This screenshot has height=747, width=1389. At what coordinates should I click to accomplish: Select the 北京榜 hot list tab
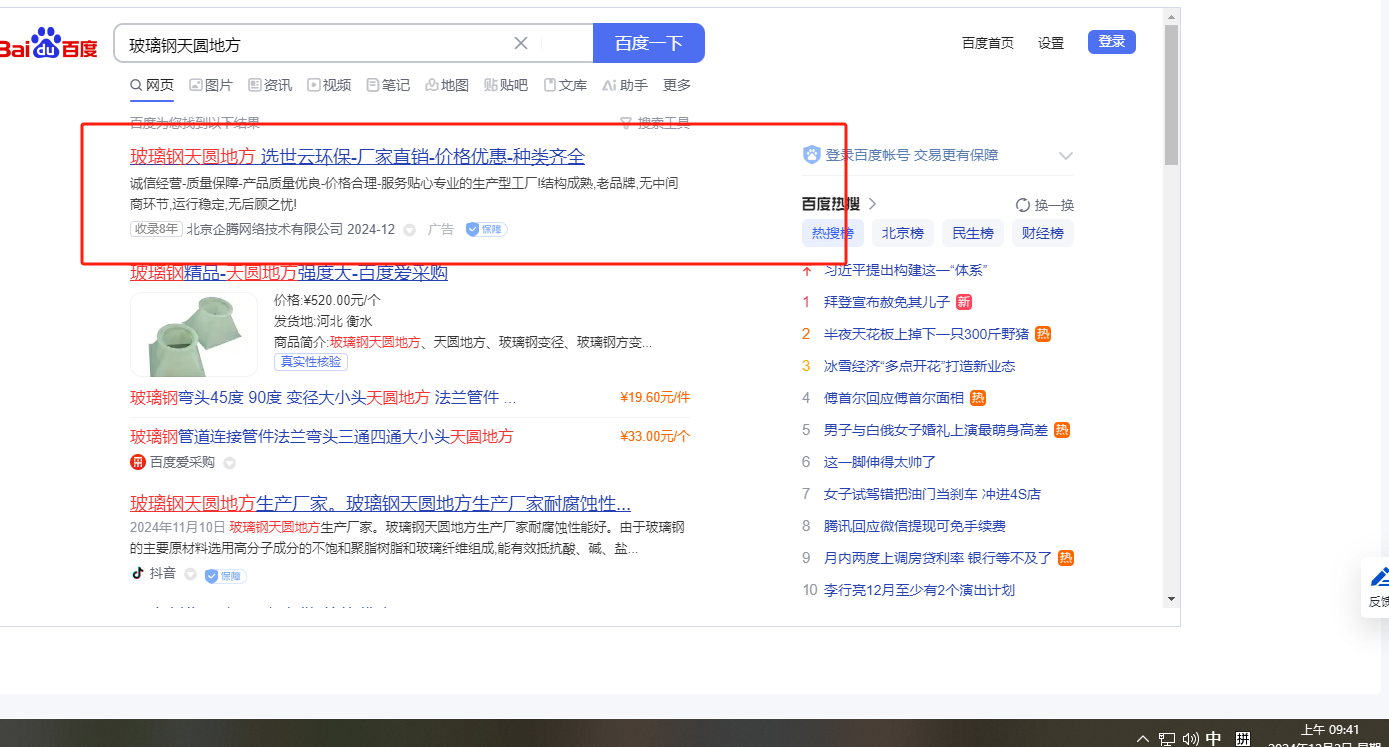tap(902, 234)
